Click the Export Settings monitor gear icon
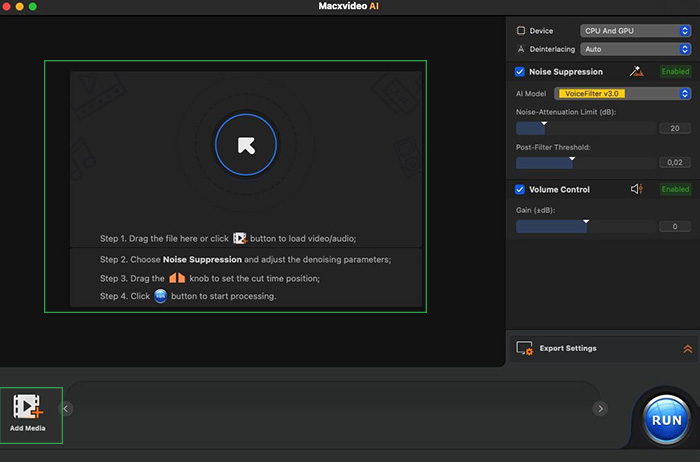The width and height of the screenshot is (700, 462). click(525, 348)
